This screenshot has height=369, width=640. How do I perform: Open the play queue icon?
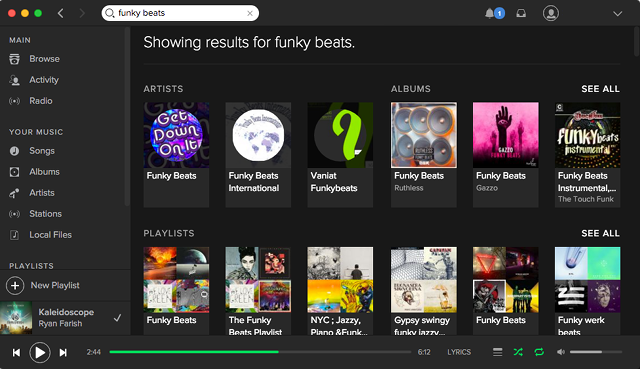point(498,352)
